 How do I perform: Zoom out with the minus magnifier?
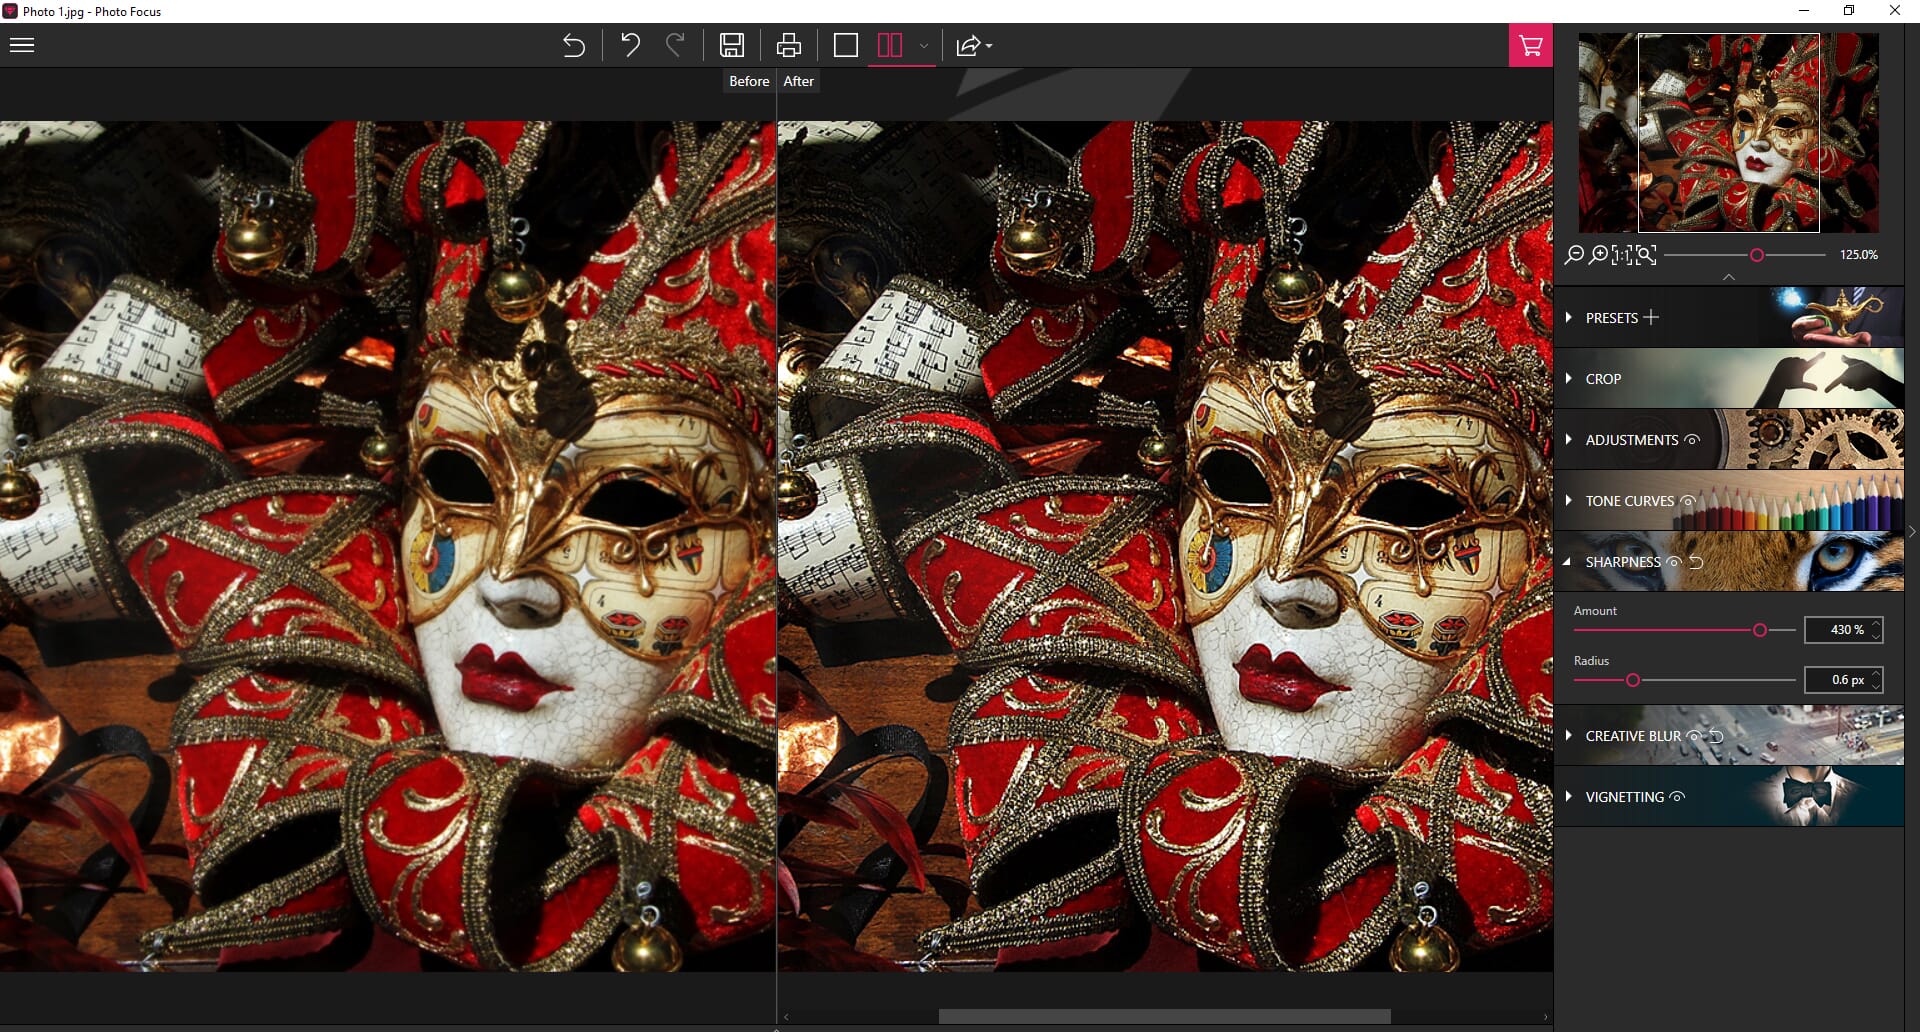pyautogui.click(x=1574, y=255)
